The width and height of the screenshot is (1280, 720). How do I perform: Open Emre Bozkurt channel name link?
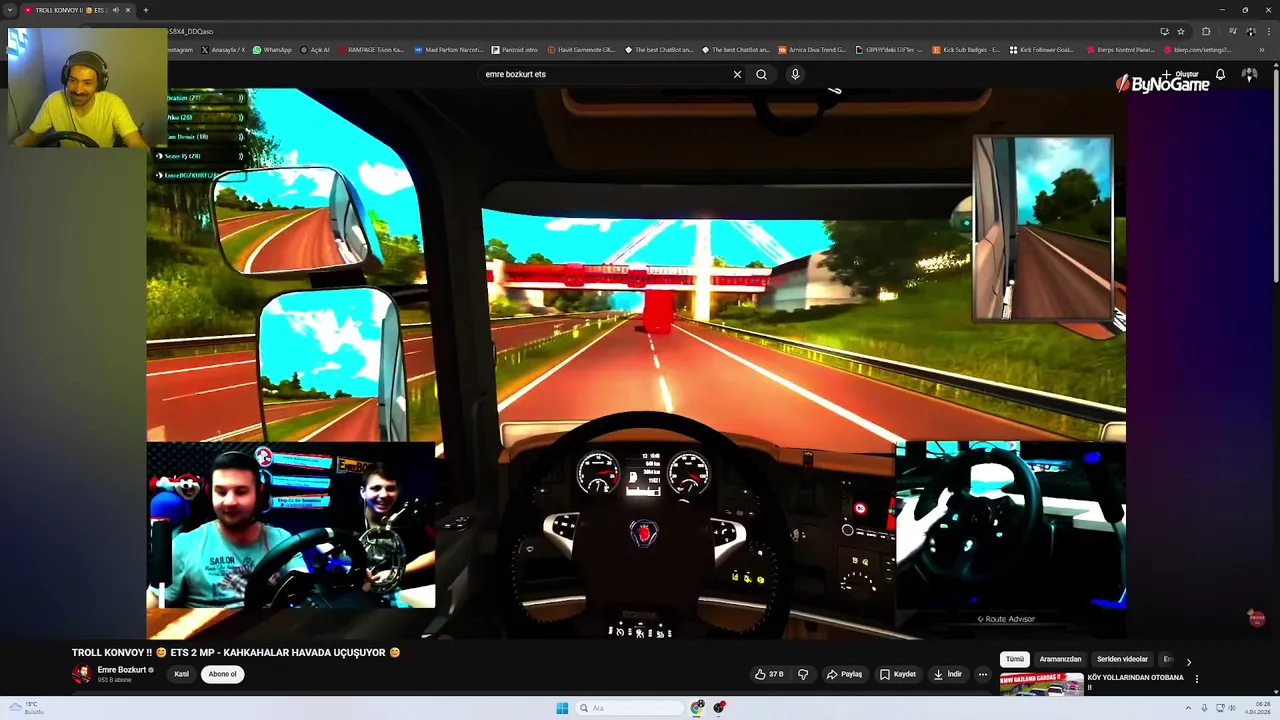click(122, 670)
